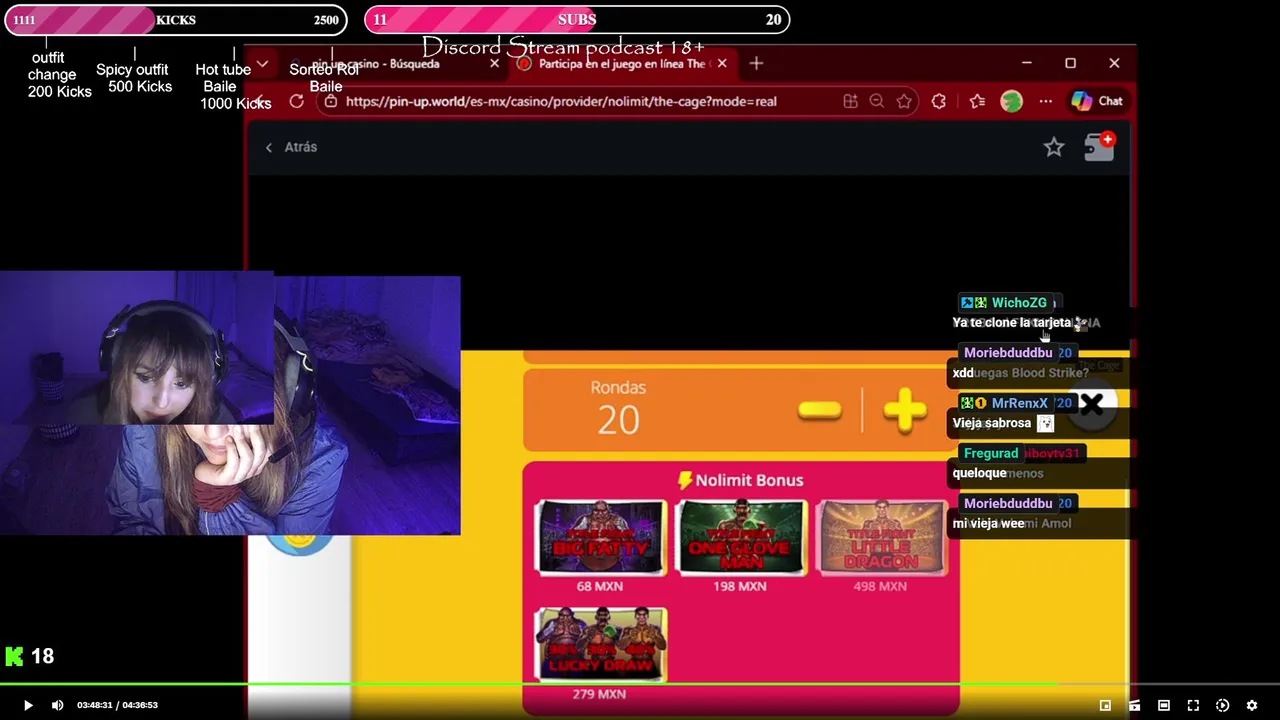Viewport: 1280px width, 720px height.
Task: Open the player settings gear
Action: tap(1251, 705)
